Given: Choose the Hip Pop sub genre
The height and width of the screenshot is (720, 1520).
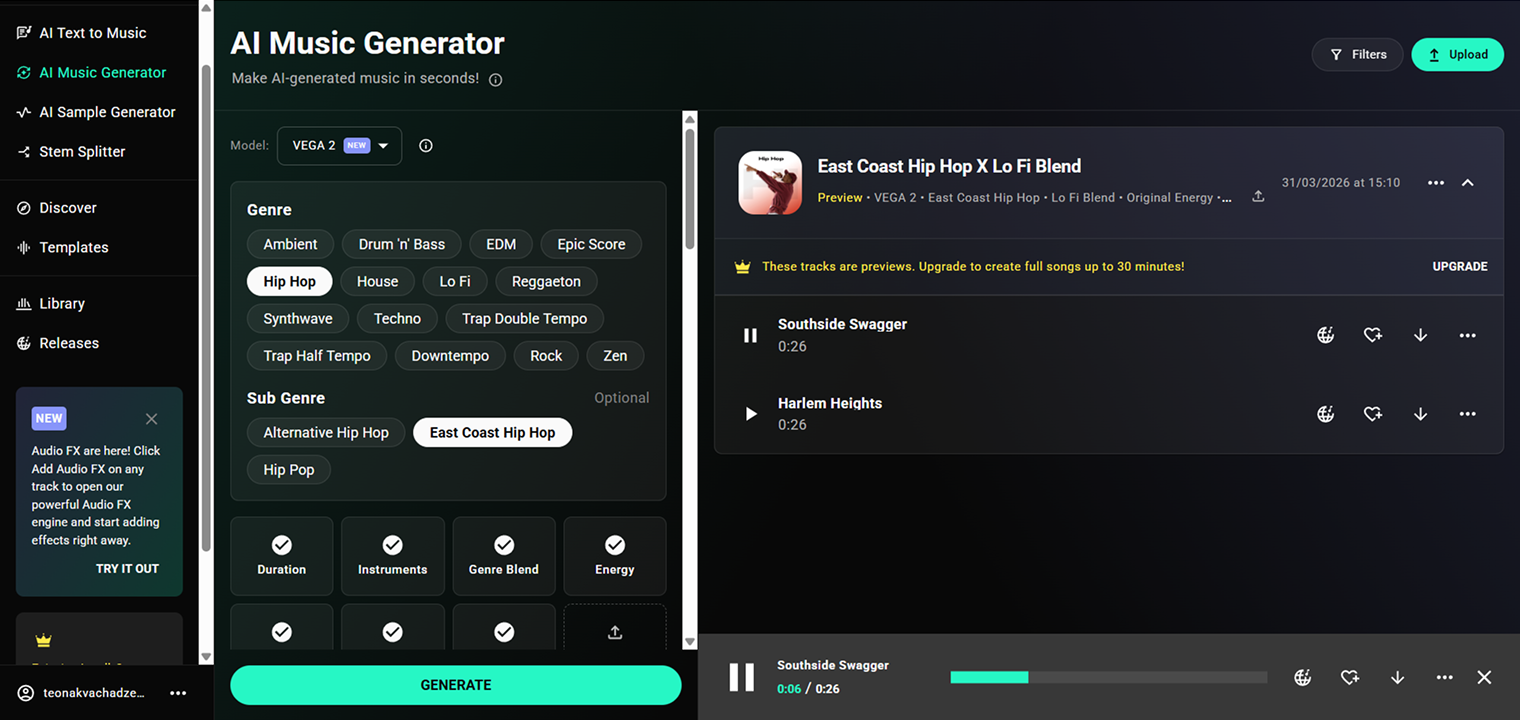Looking at the screenshot, I should tap(289, 469).
